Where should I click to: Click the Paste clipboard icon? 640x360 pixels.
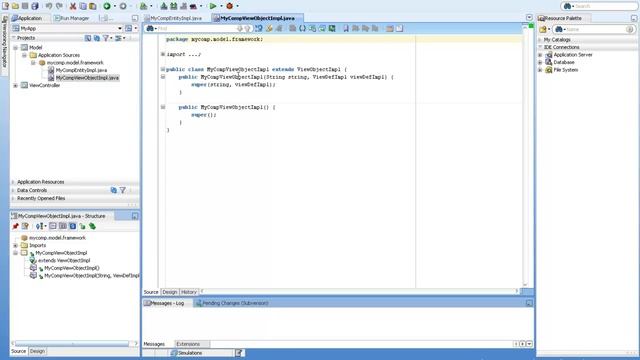(93, 6)
